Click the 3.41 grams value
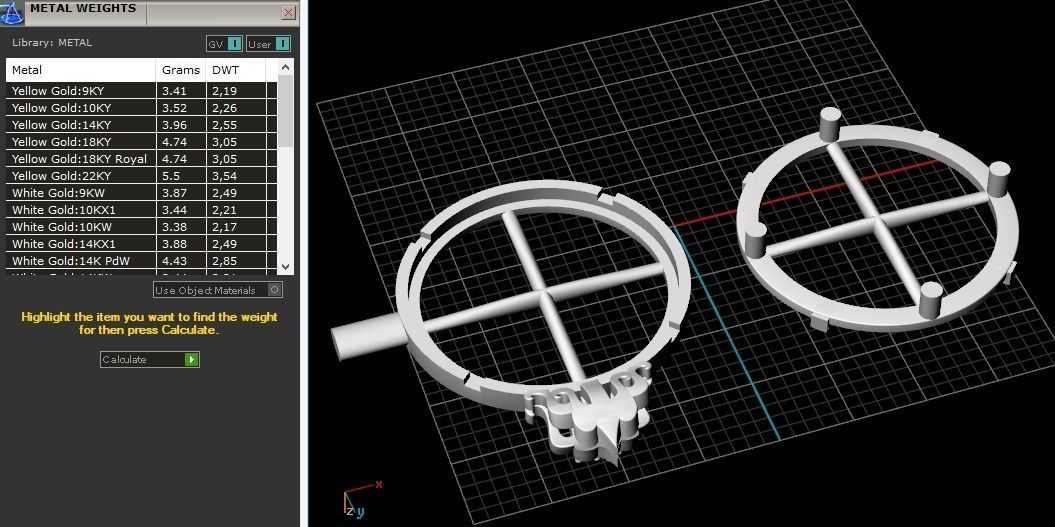The height and width of the screenshot is (527, 1055). click(x=174, y=90)
